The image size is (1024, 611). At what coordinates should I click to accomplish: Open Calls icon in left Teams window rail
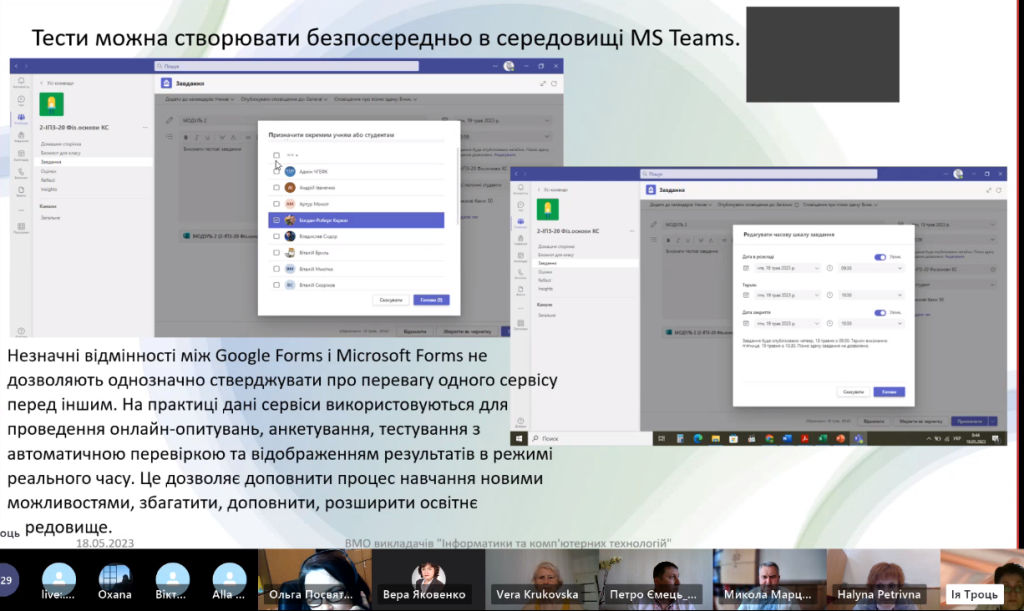coord(21,173)
